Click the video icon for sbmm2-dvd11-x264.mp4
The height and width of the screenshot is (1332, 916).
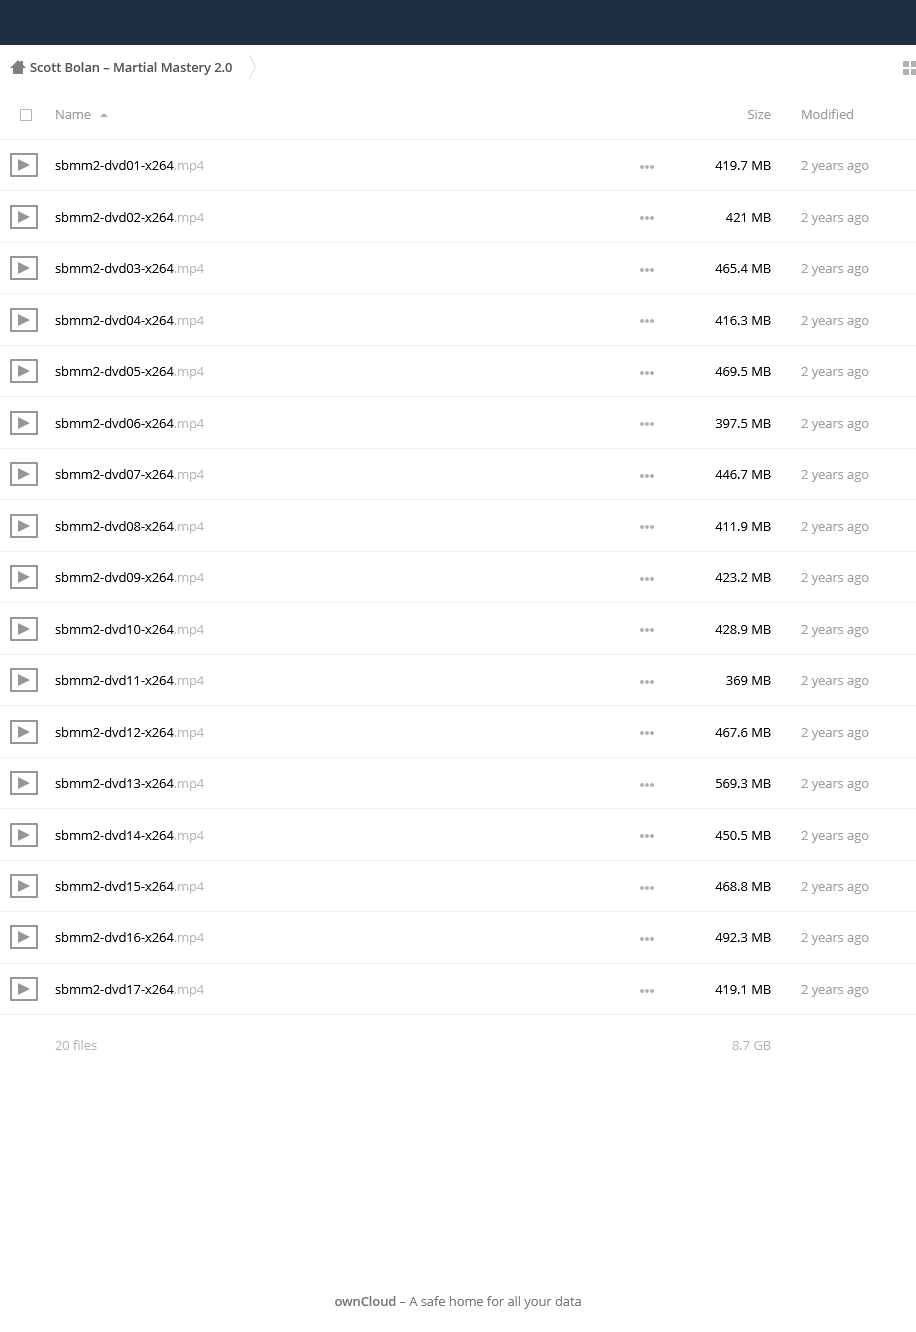tap(24, 680)
